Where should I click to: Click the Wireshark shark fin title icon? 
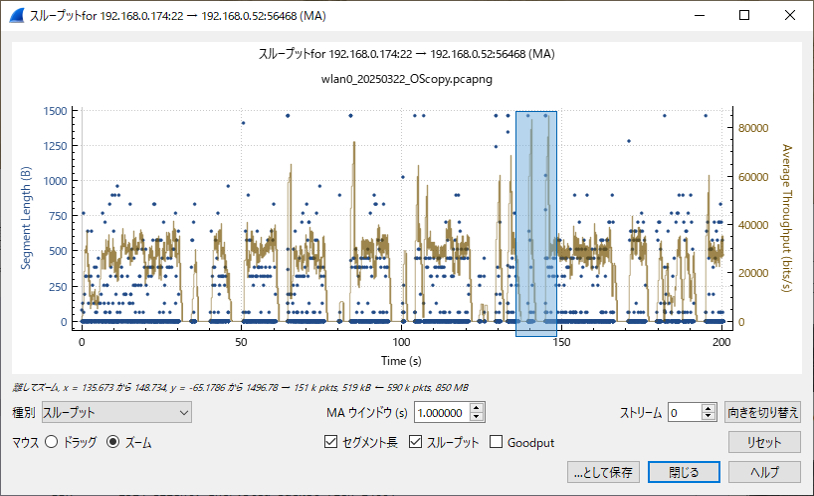pyautogui.click(x=17, y=16)
